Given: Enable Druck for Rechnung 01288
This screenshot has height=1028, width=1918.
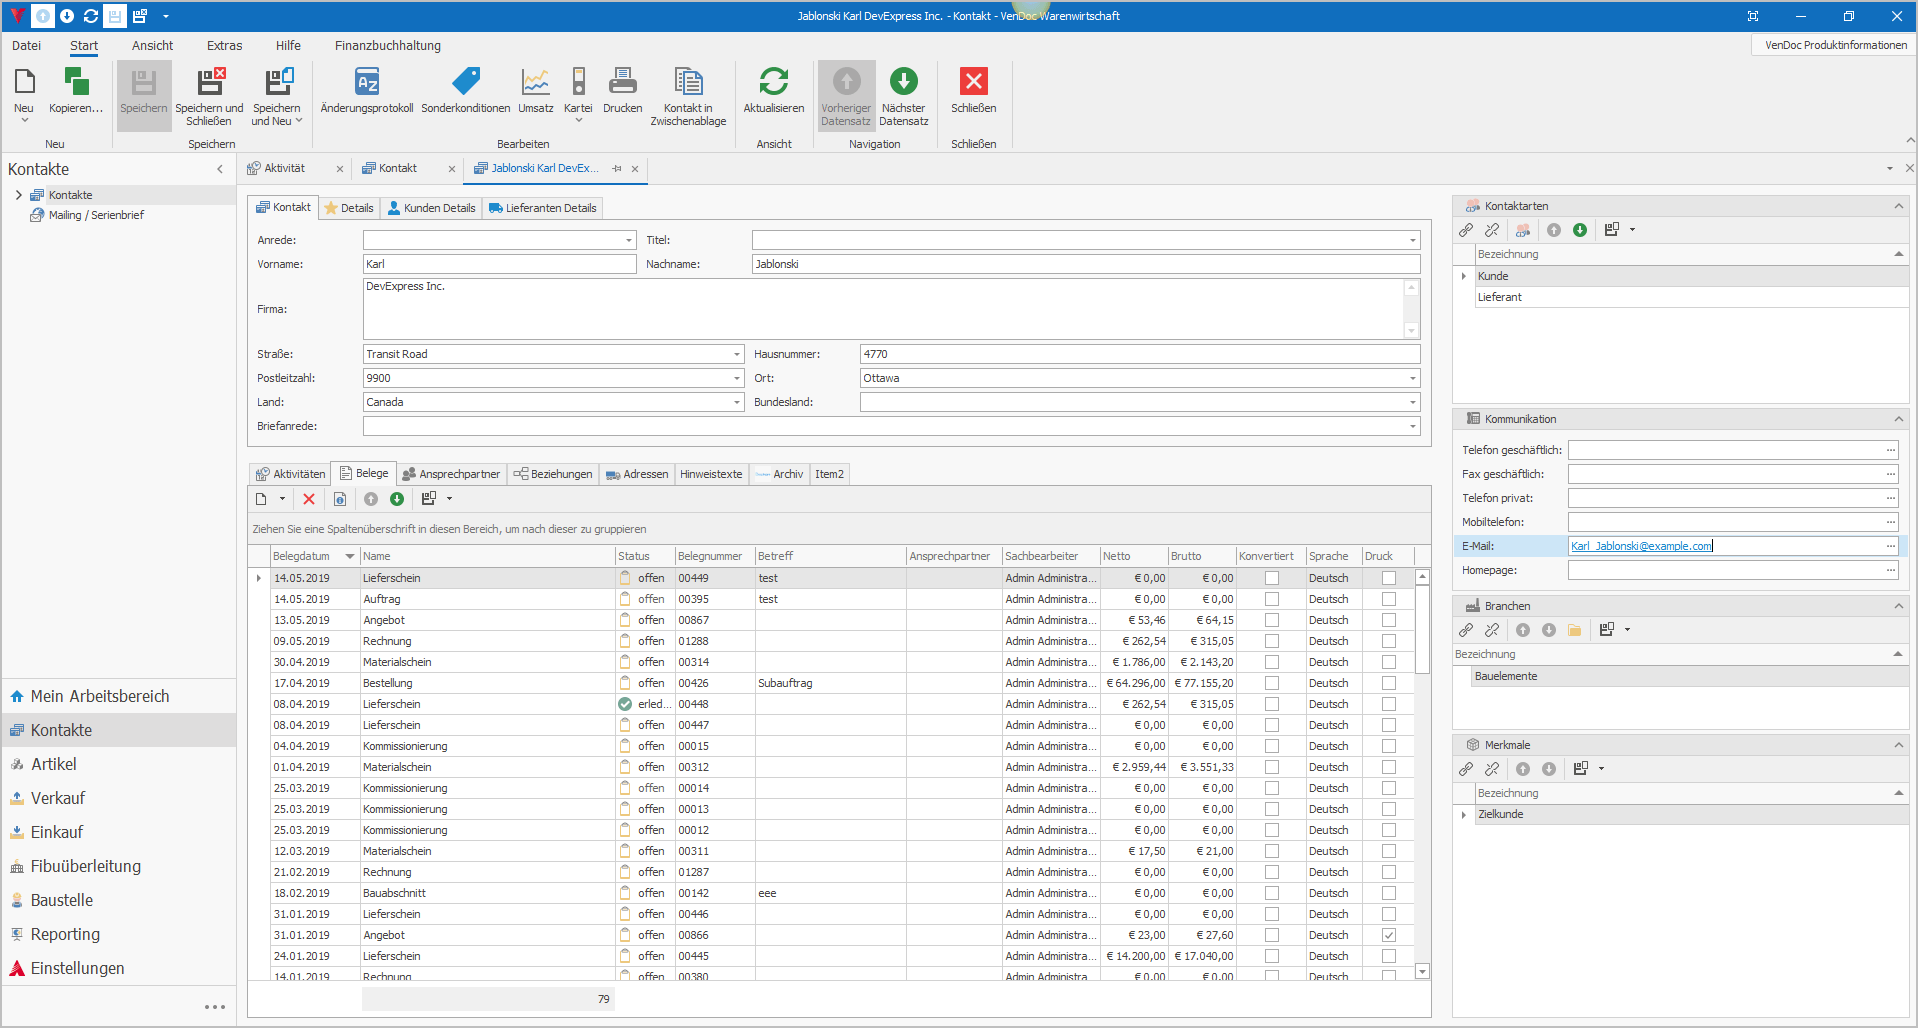Looking at the screenshot, I should tap(1388, 641).
